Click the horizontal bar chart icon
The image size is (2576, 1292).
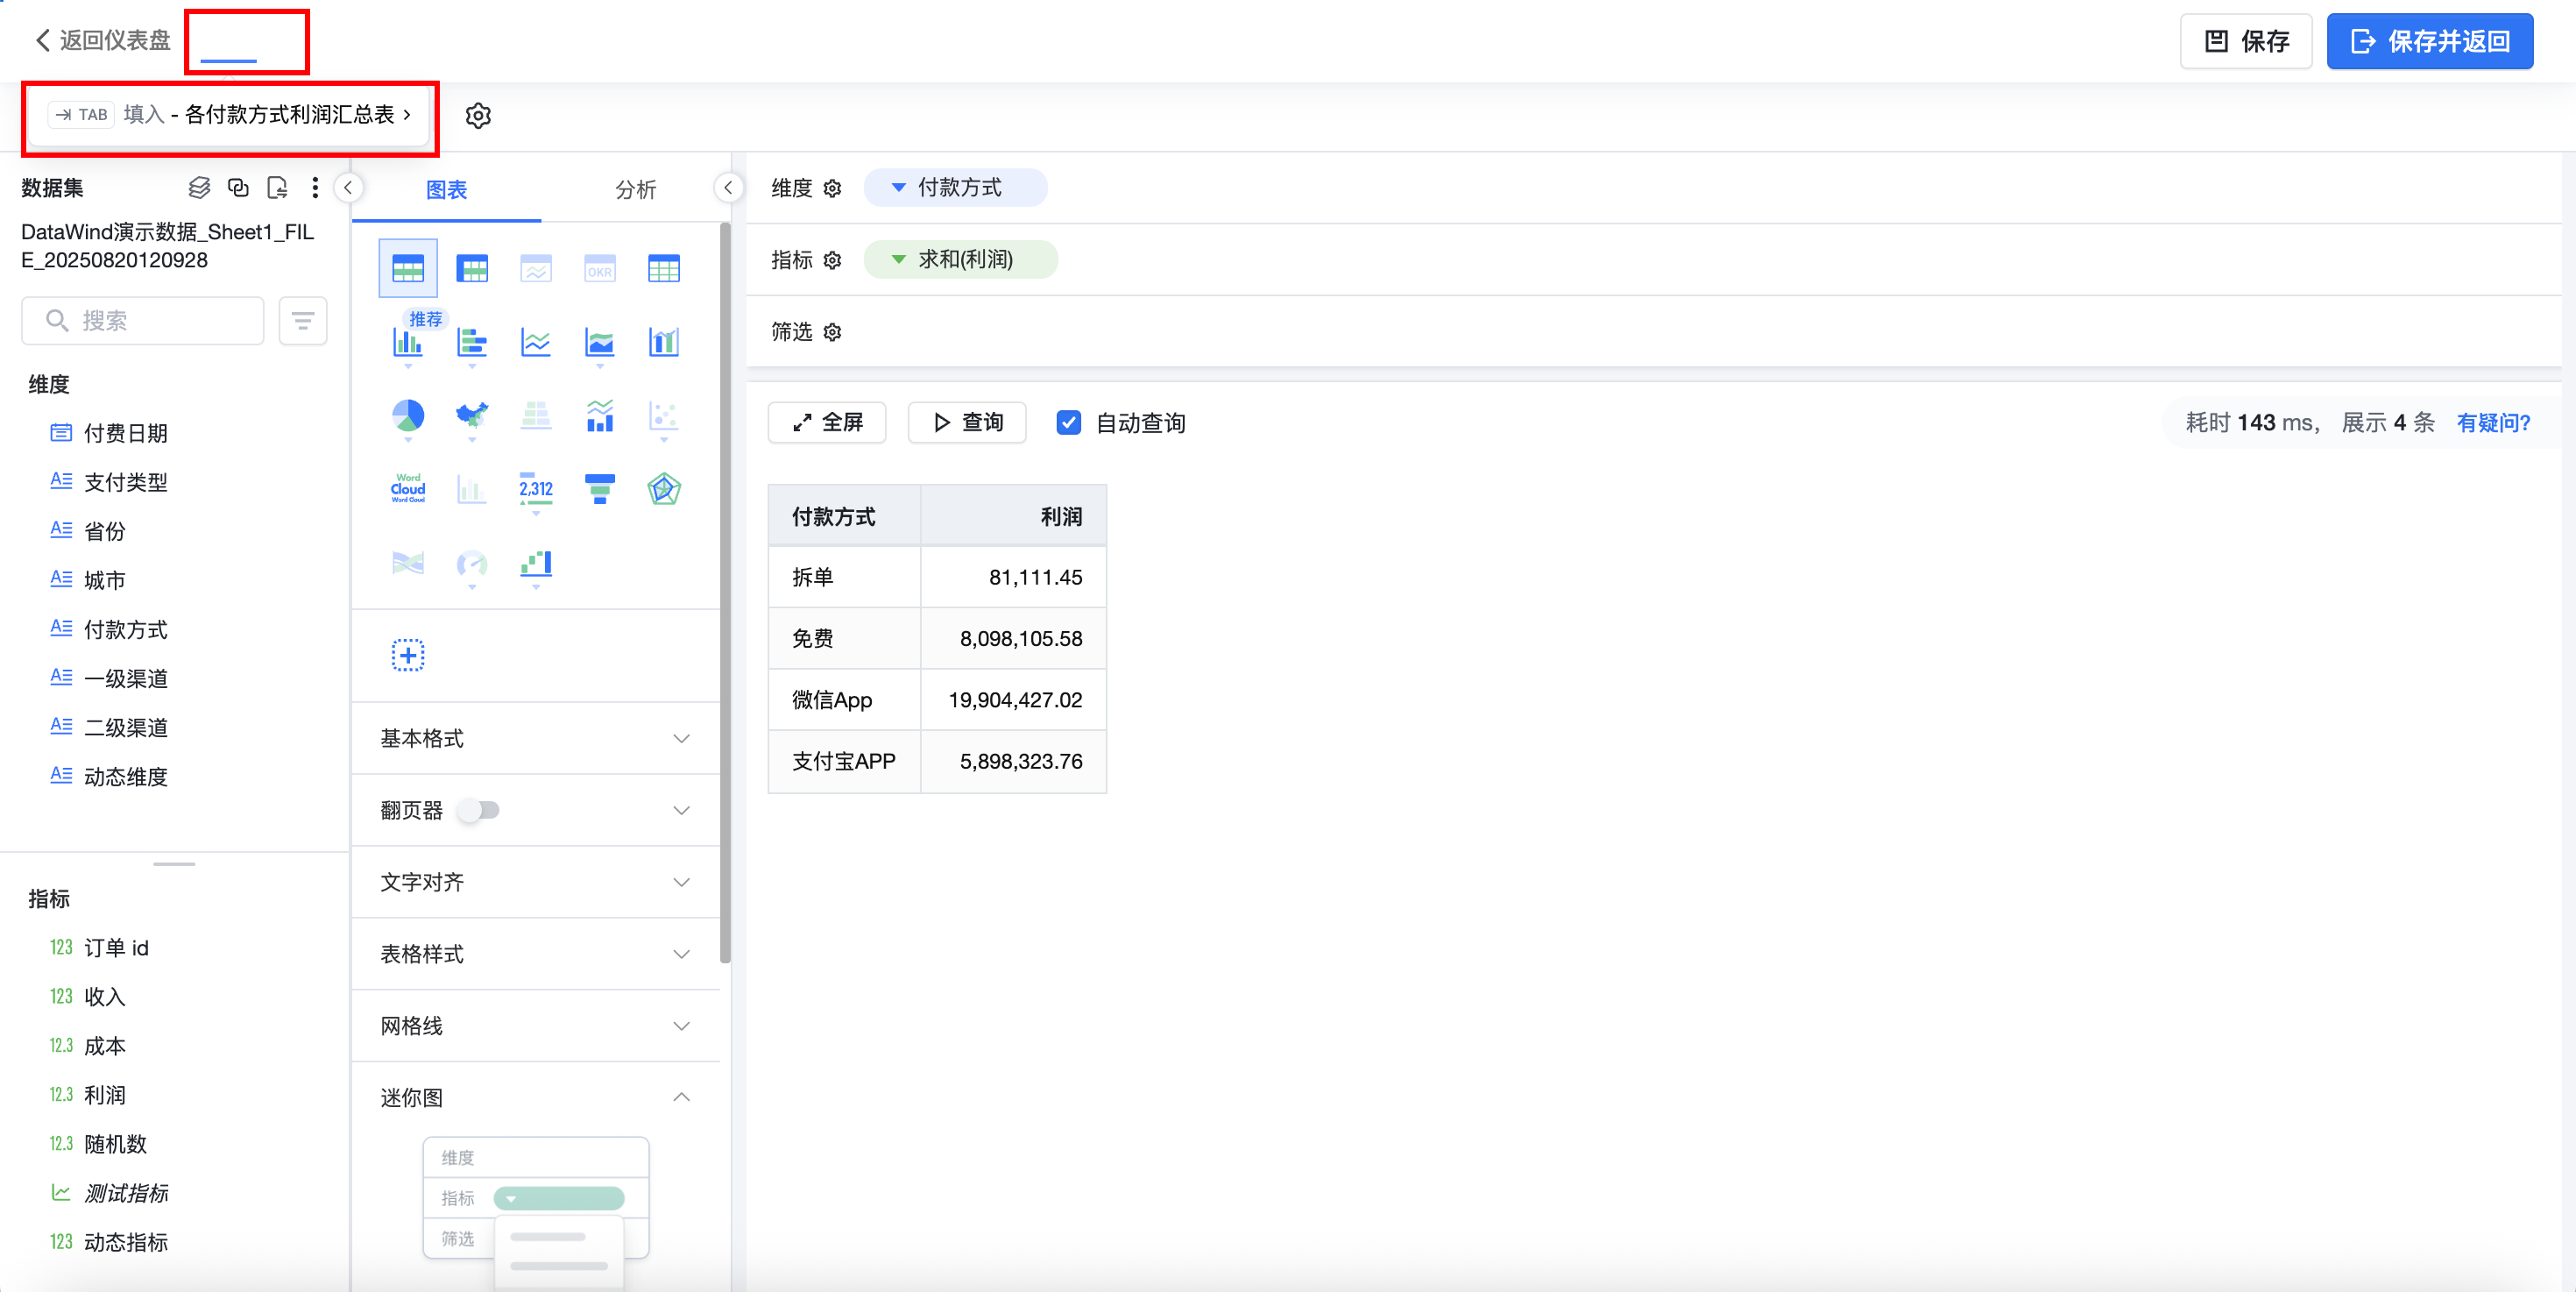coord(471,342)
